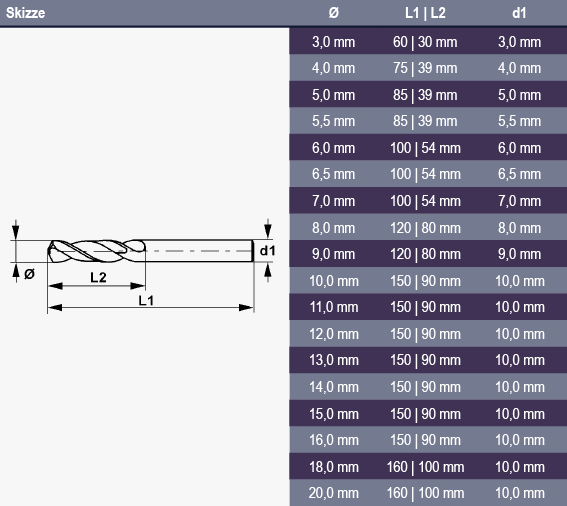The width and height of the screenshot is (567, 506).
Task: Click the L2 label in the sketch
Action: pos(98,278)
